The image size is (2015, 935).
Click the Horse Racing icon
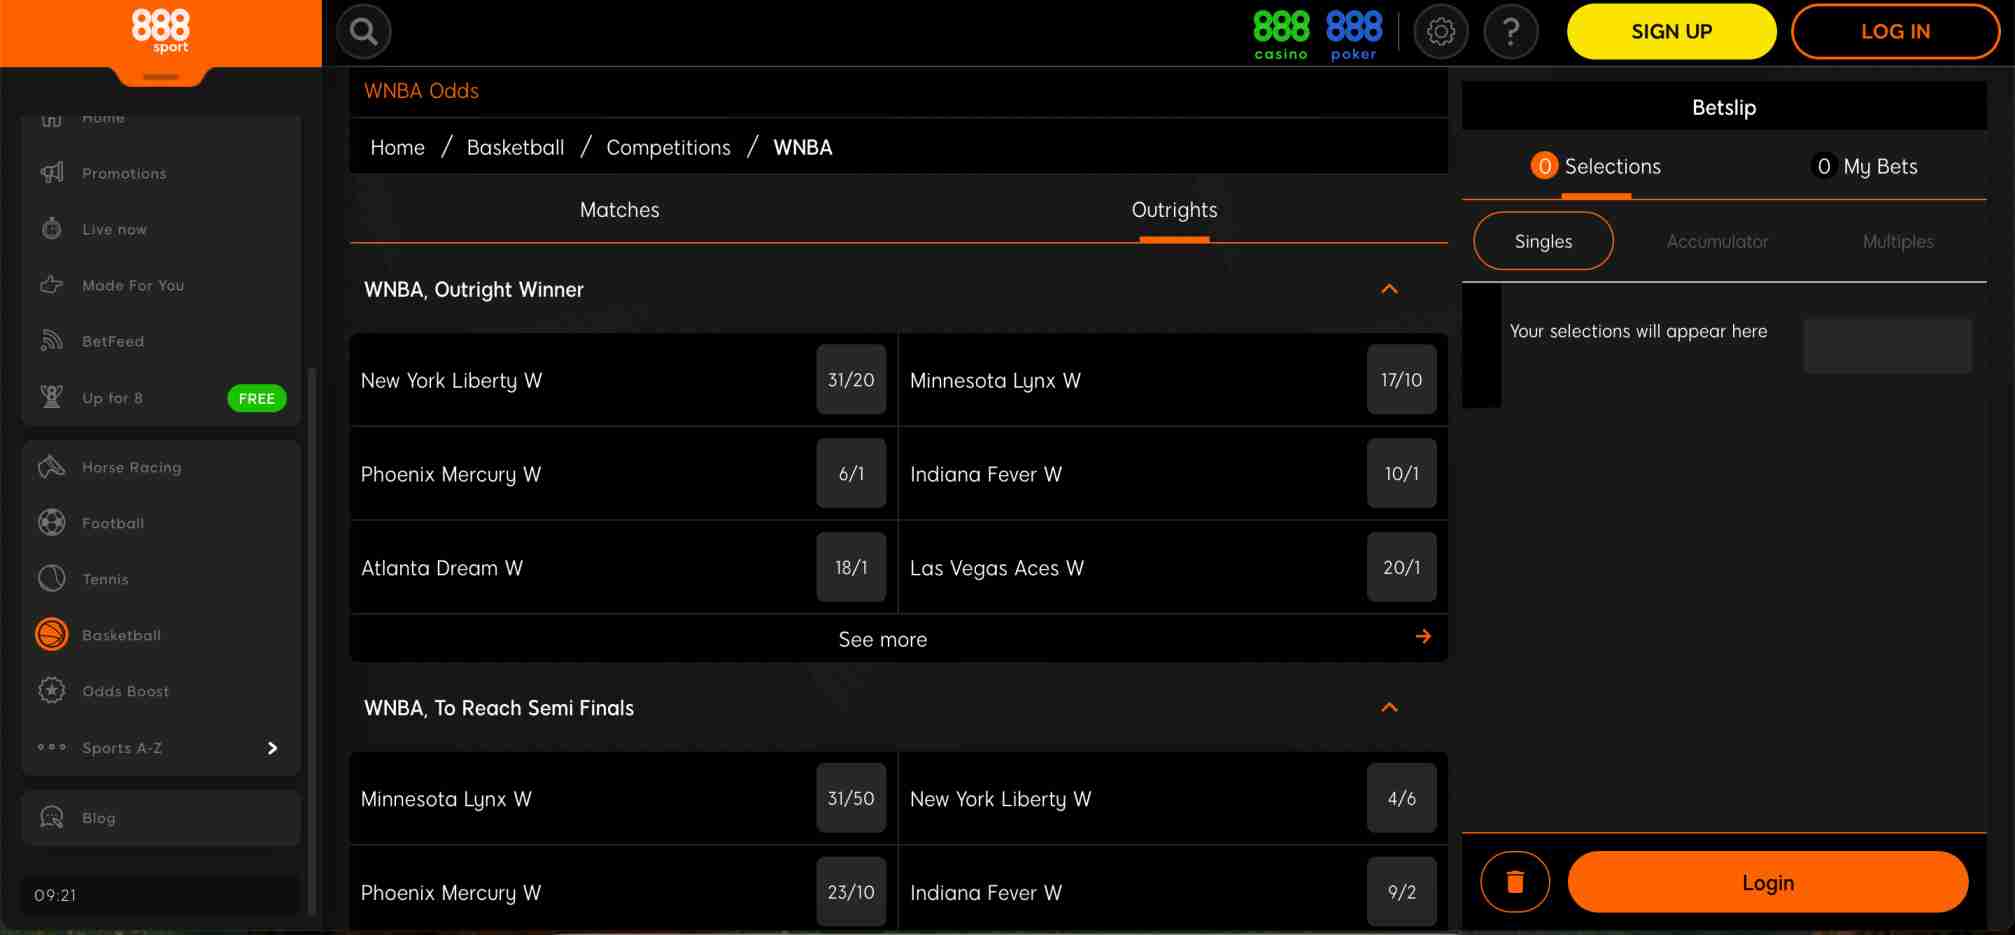coord(52,467)
